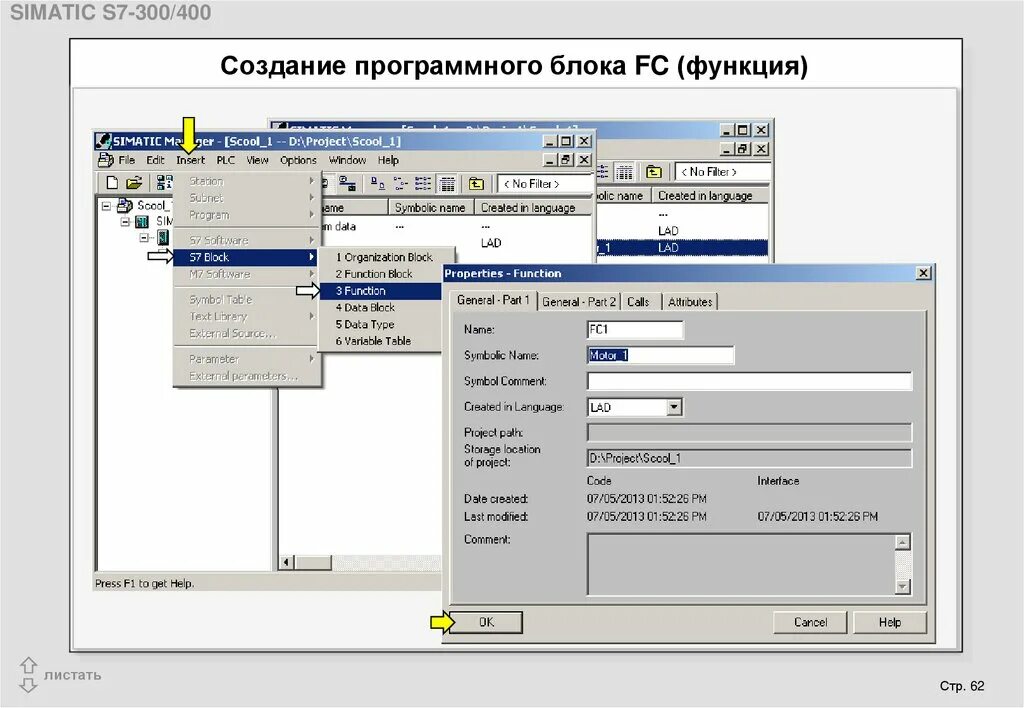
Task: Click the Storage location path field
Action: (749, 459)
